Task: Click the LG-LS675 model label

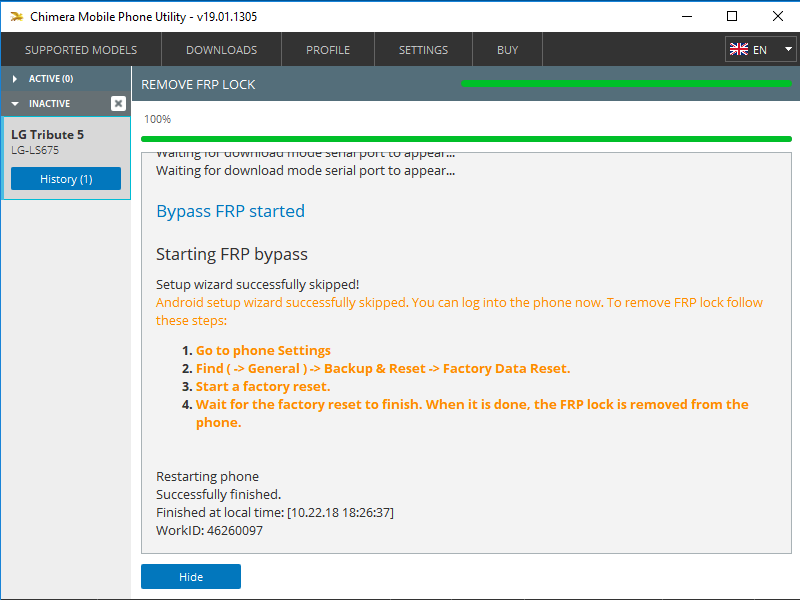Action: pyautogui.click(x=35, y=150)
